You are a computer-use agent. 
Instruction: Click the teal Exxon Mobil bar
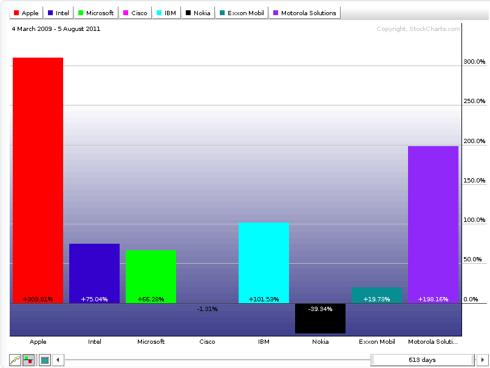[x=377, y=295]
